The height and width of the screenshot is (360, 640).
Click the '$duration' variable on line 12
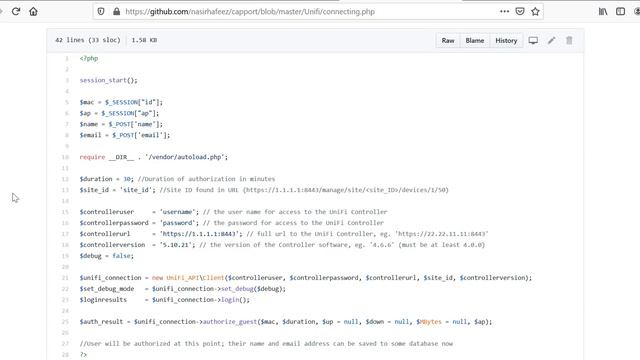96,179
